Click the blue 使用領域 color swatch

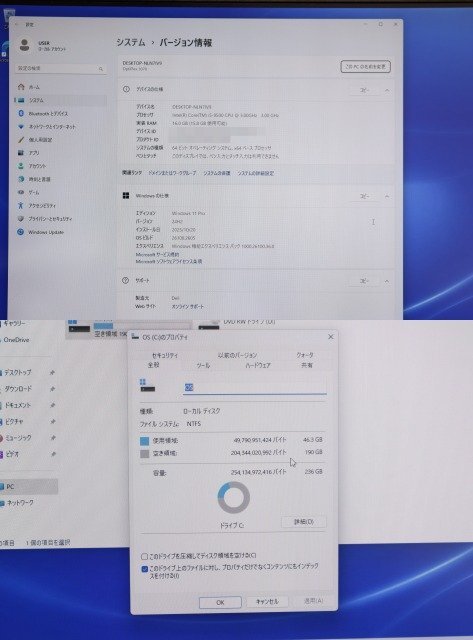[144, 441]
